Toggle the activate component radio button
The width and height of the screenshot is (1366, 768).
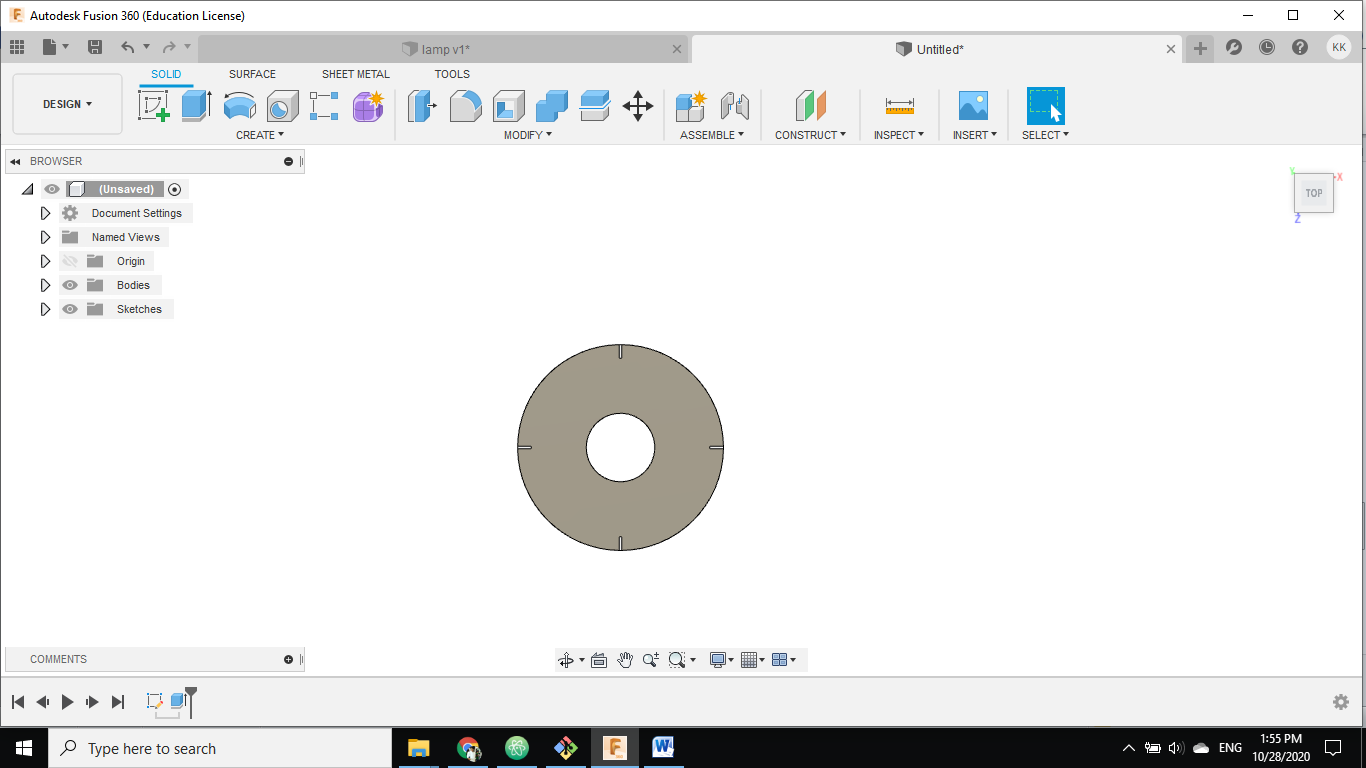175,189
